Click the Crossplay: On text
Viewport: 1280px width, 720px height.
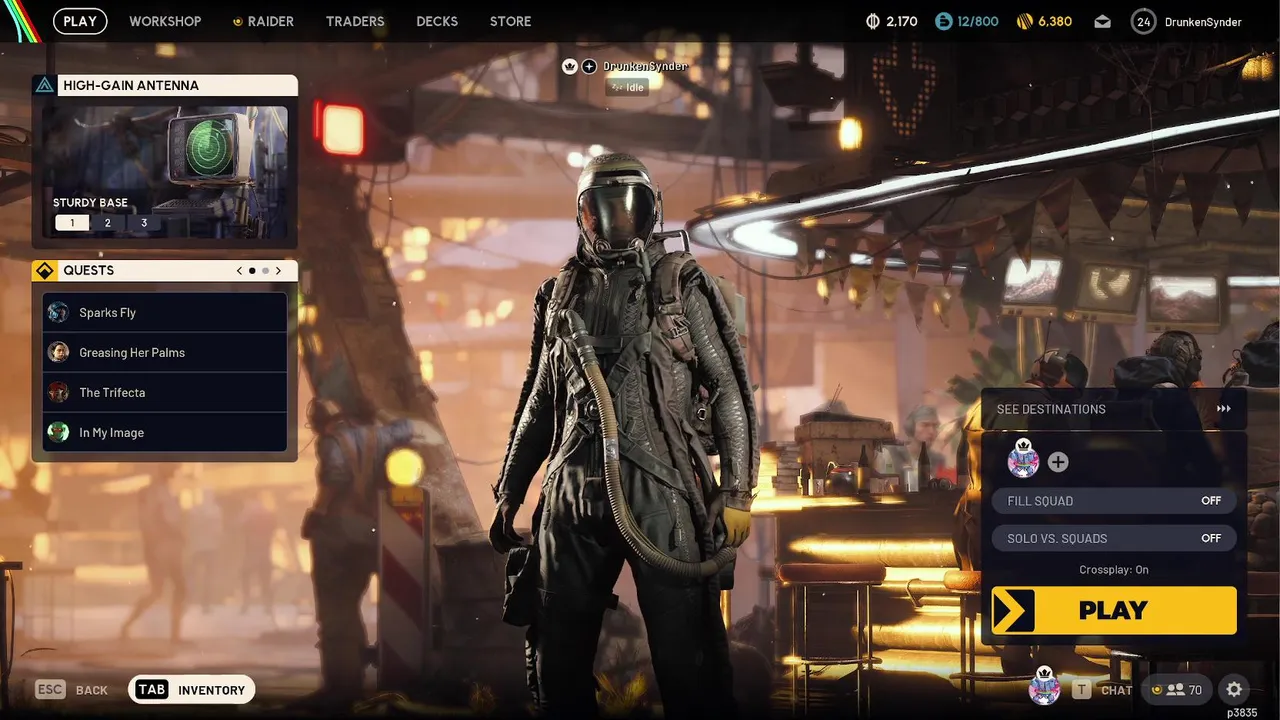tap(1114, 570)
